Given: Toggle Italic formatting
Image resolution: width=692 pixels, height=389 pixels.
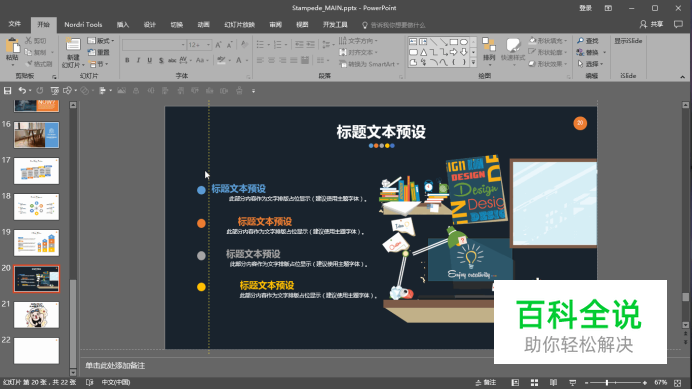Looking at the screenshot, I should click(x=138, y=60).
